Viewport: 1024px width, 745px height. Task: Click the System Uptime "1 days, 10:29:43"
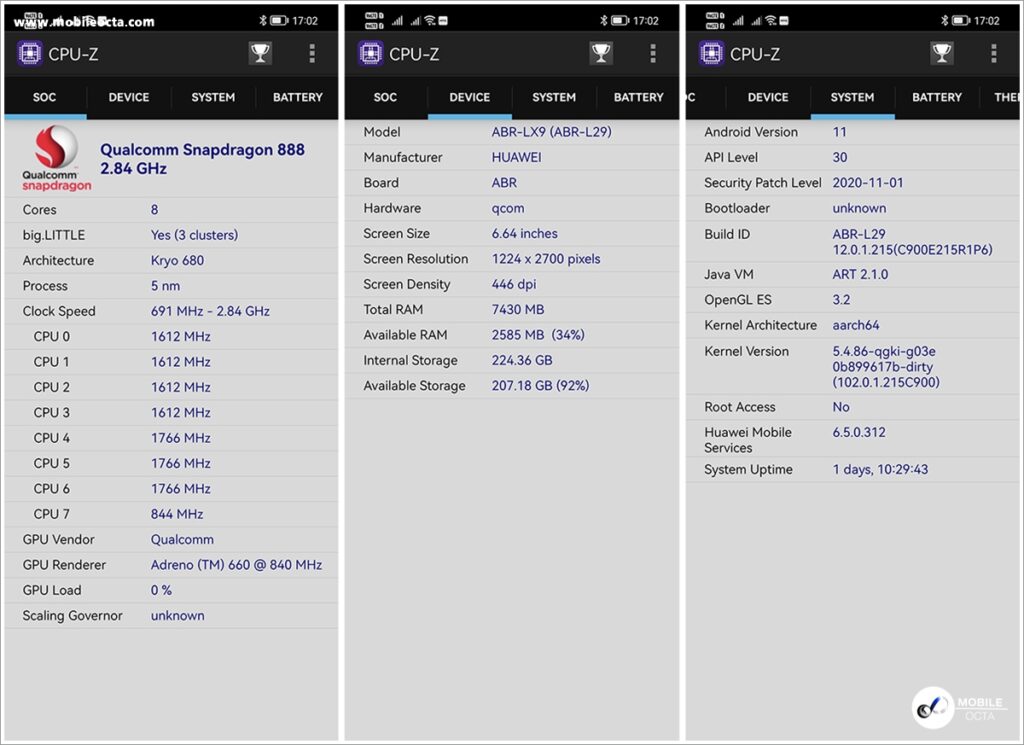[x=880, y=469]
